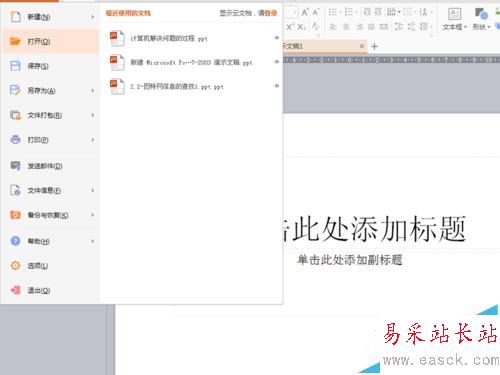This screenshot has width=500, height=375.
Task: Open the 文件打包(R) file package item
Action: [50, 115]
